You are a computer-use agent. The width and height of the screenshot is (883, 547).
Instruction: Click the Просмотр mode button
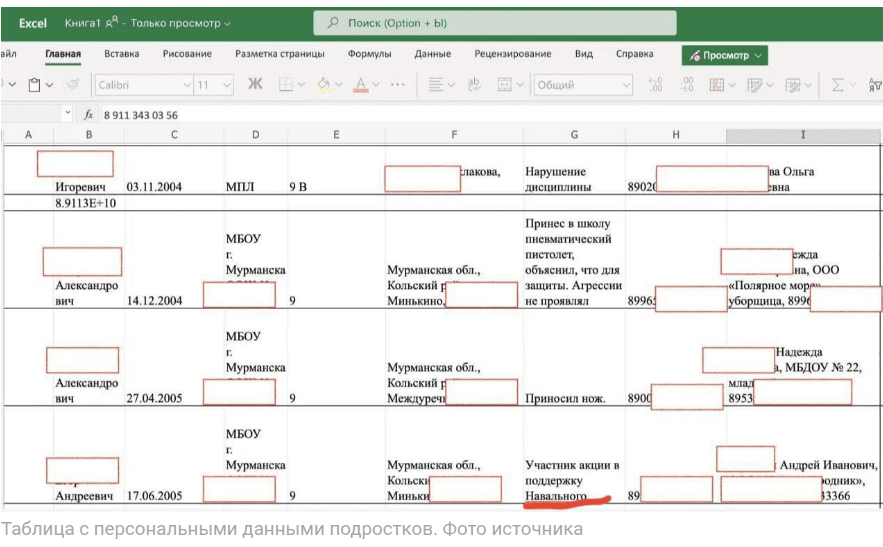pos(725,55)
